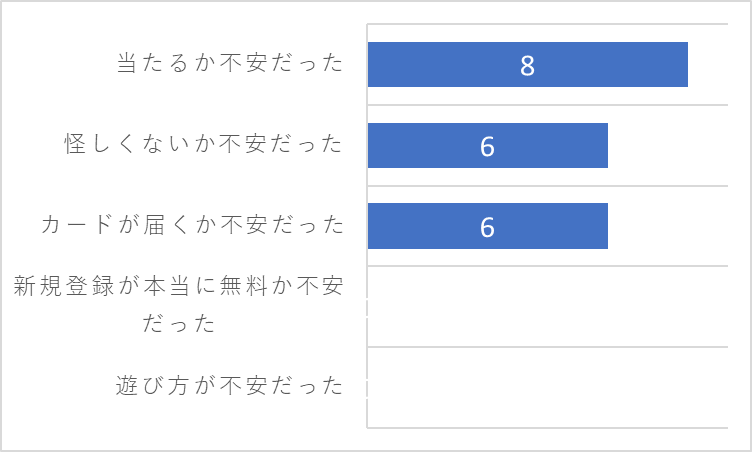Click the data label 8 on the top bar

click(x=528, y=65)
